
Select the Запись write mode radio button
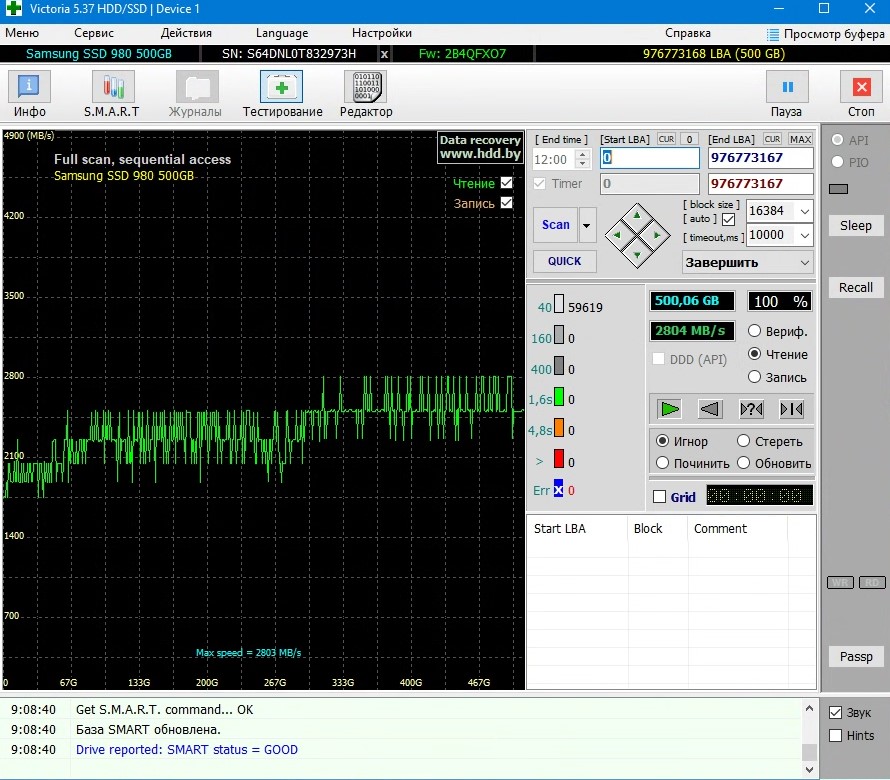tap(754, 376)
